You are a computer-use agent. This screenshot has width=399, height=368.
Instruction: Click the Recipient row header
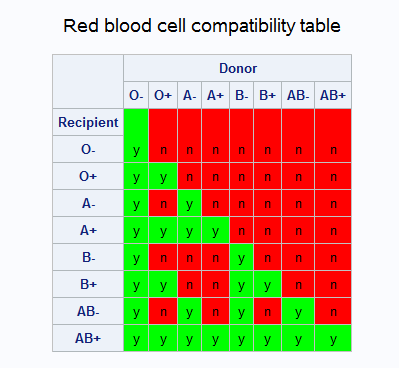click(x=88, y=122)
